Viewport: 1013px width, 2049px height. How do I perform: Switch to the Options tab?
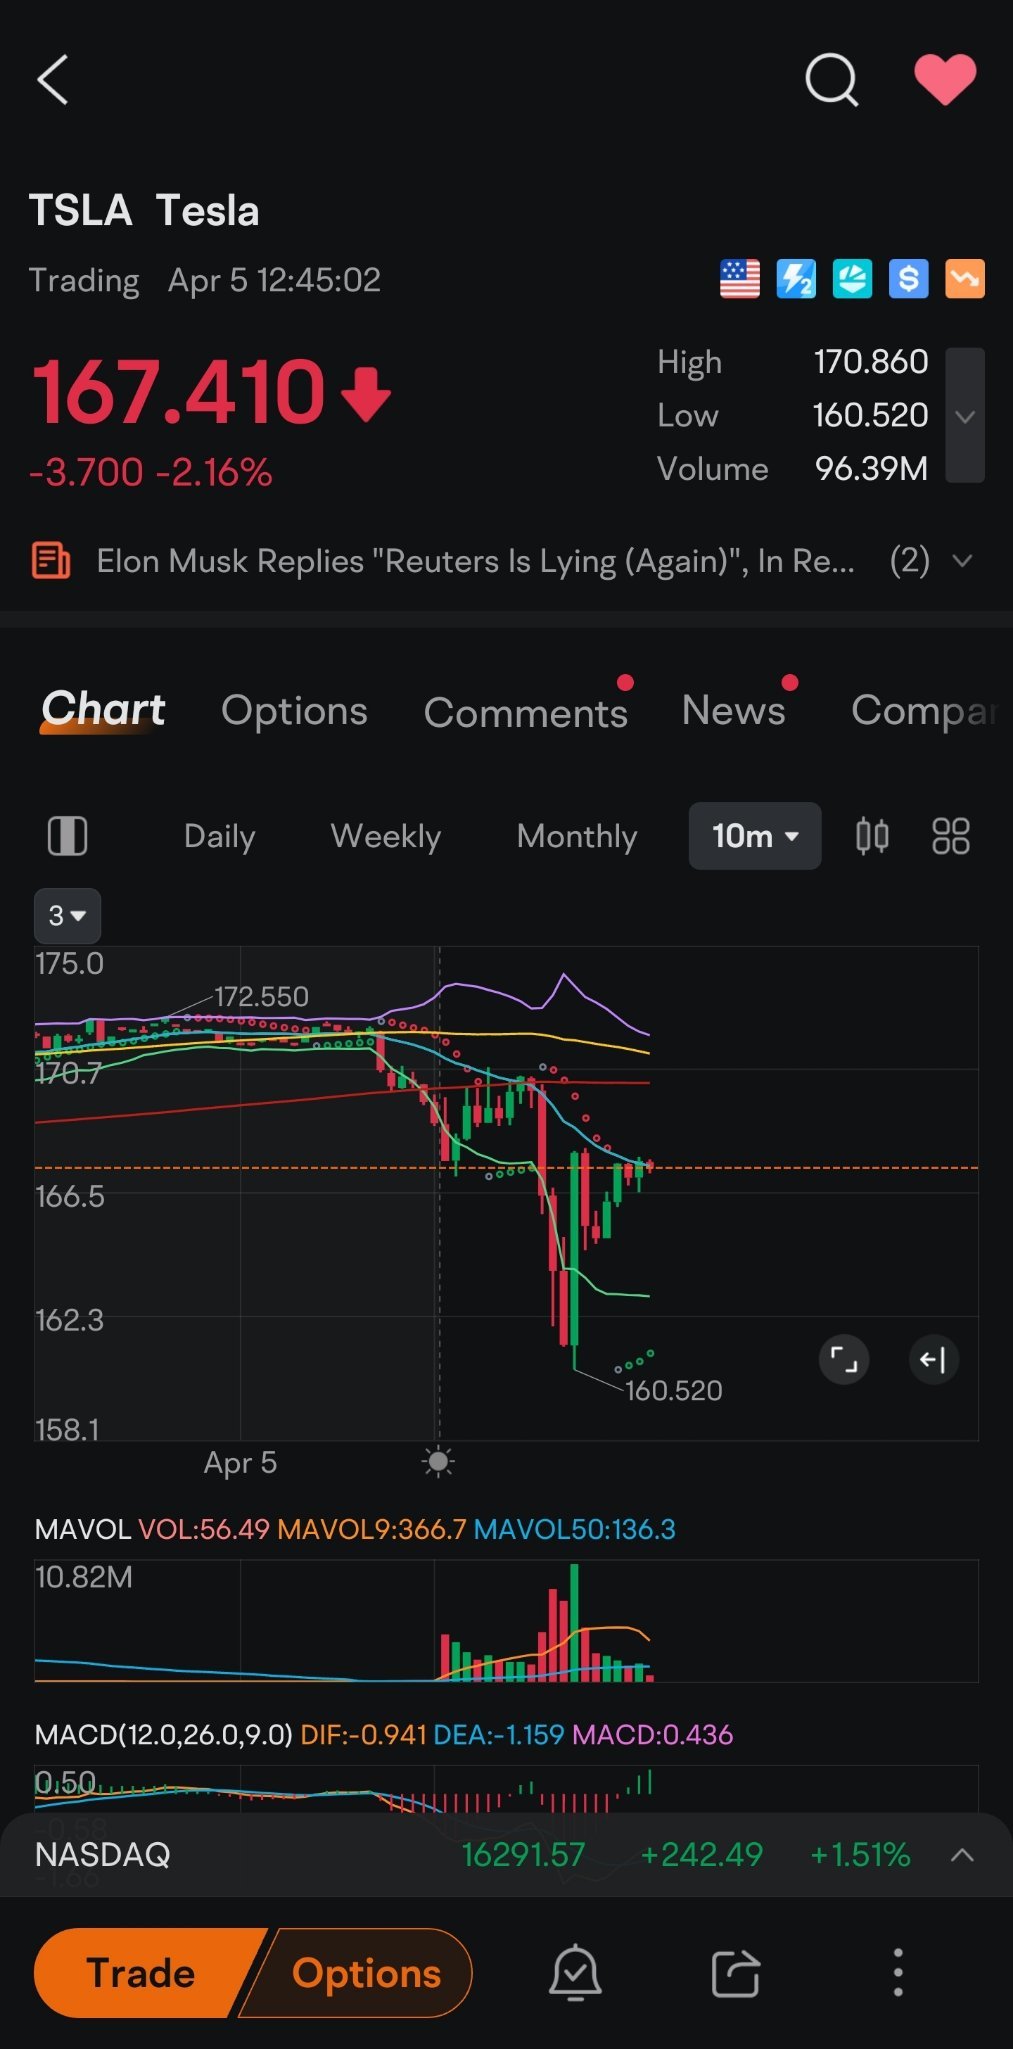(x=294, y=710)
